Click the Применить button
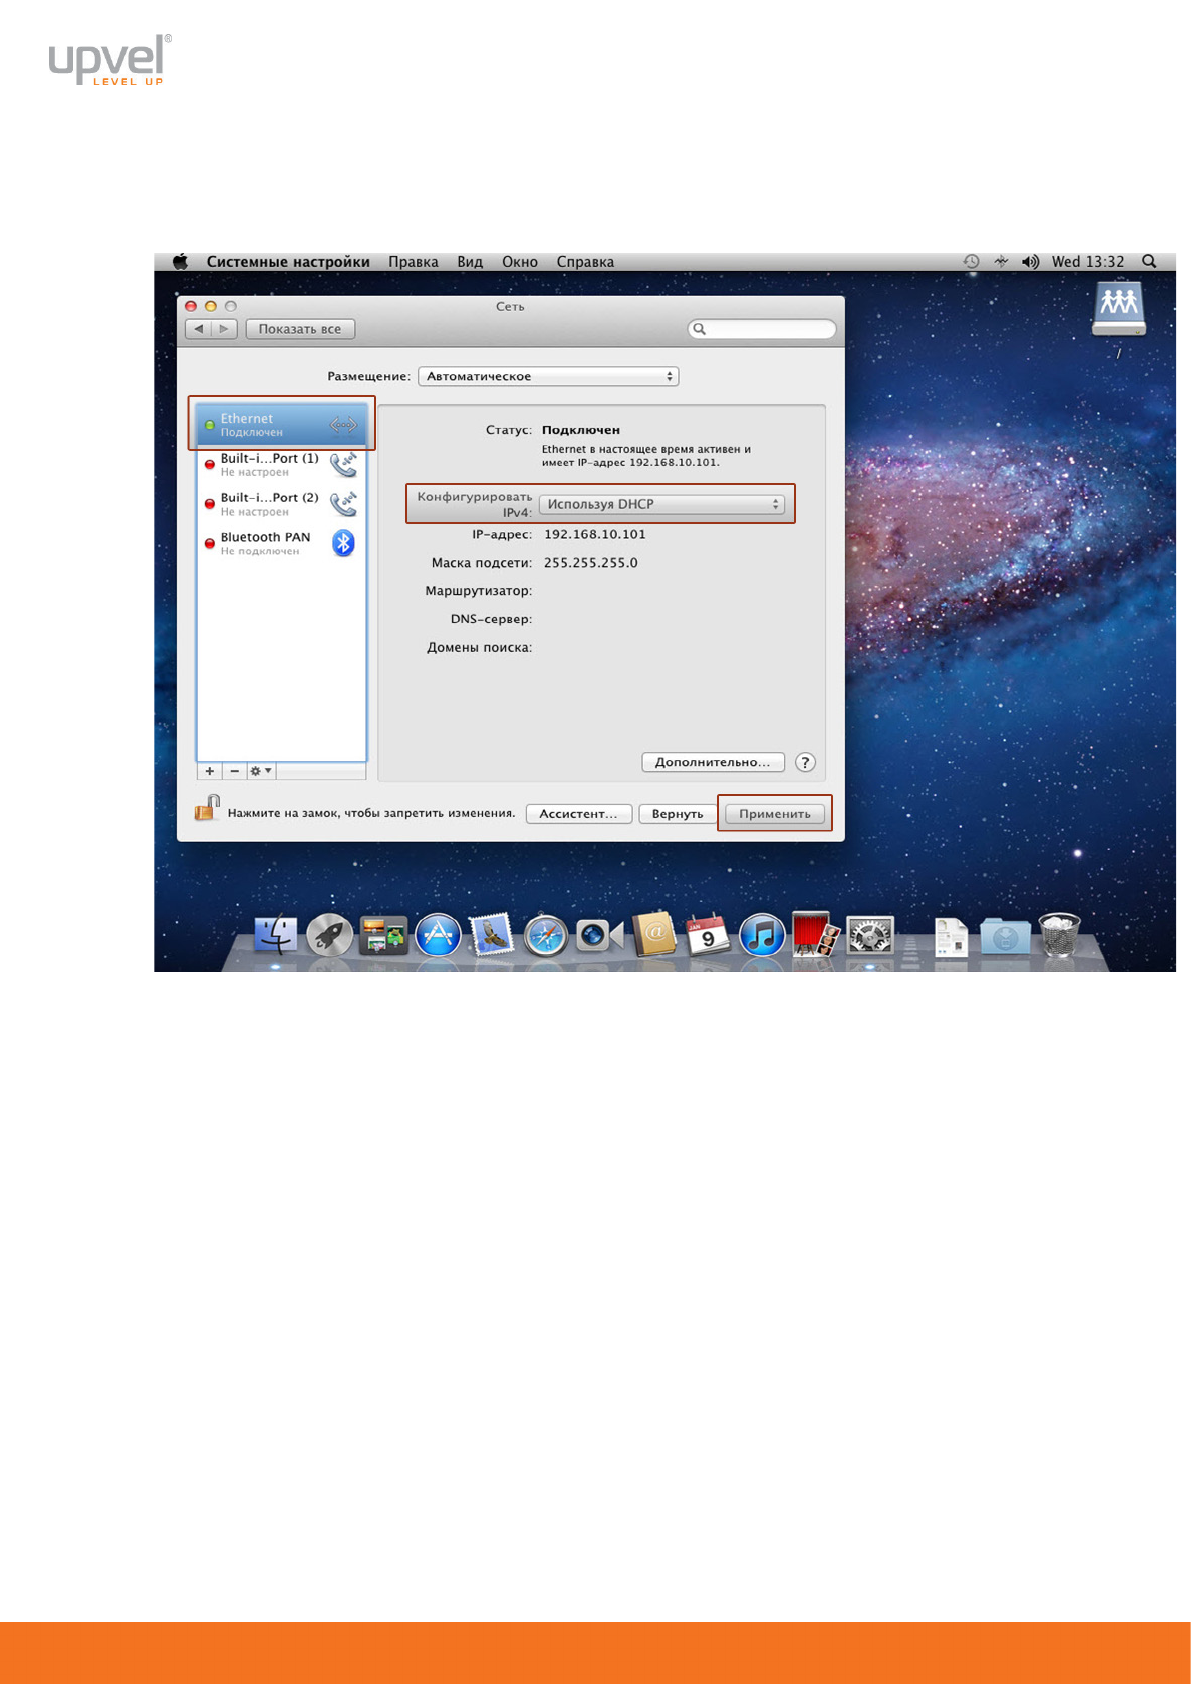Viewport: 1191px width, 1684px height. 774,814
